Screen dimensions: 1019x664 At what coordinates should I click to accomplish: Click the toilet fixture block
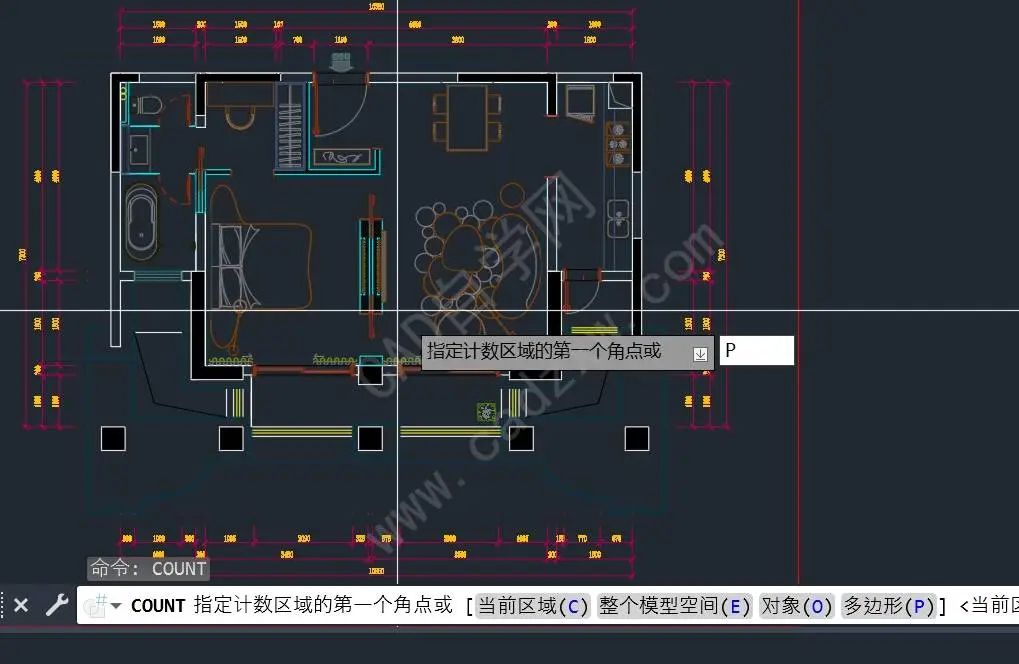pyautogui.click(x=148, y=105)
